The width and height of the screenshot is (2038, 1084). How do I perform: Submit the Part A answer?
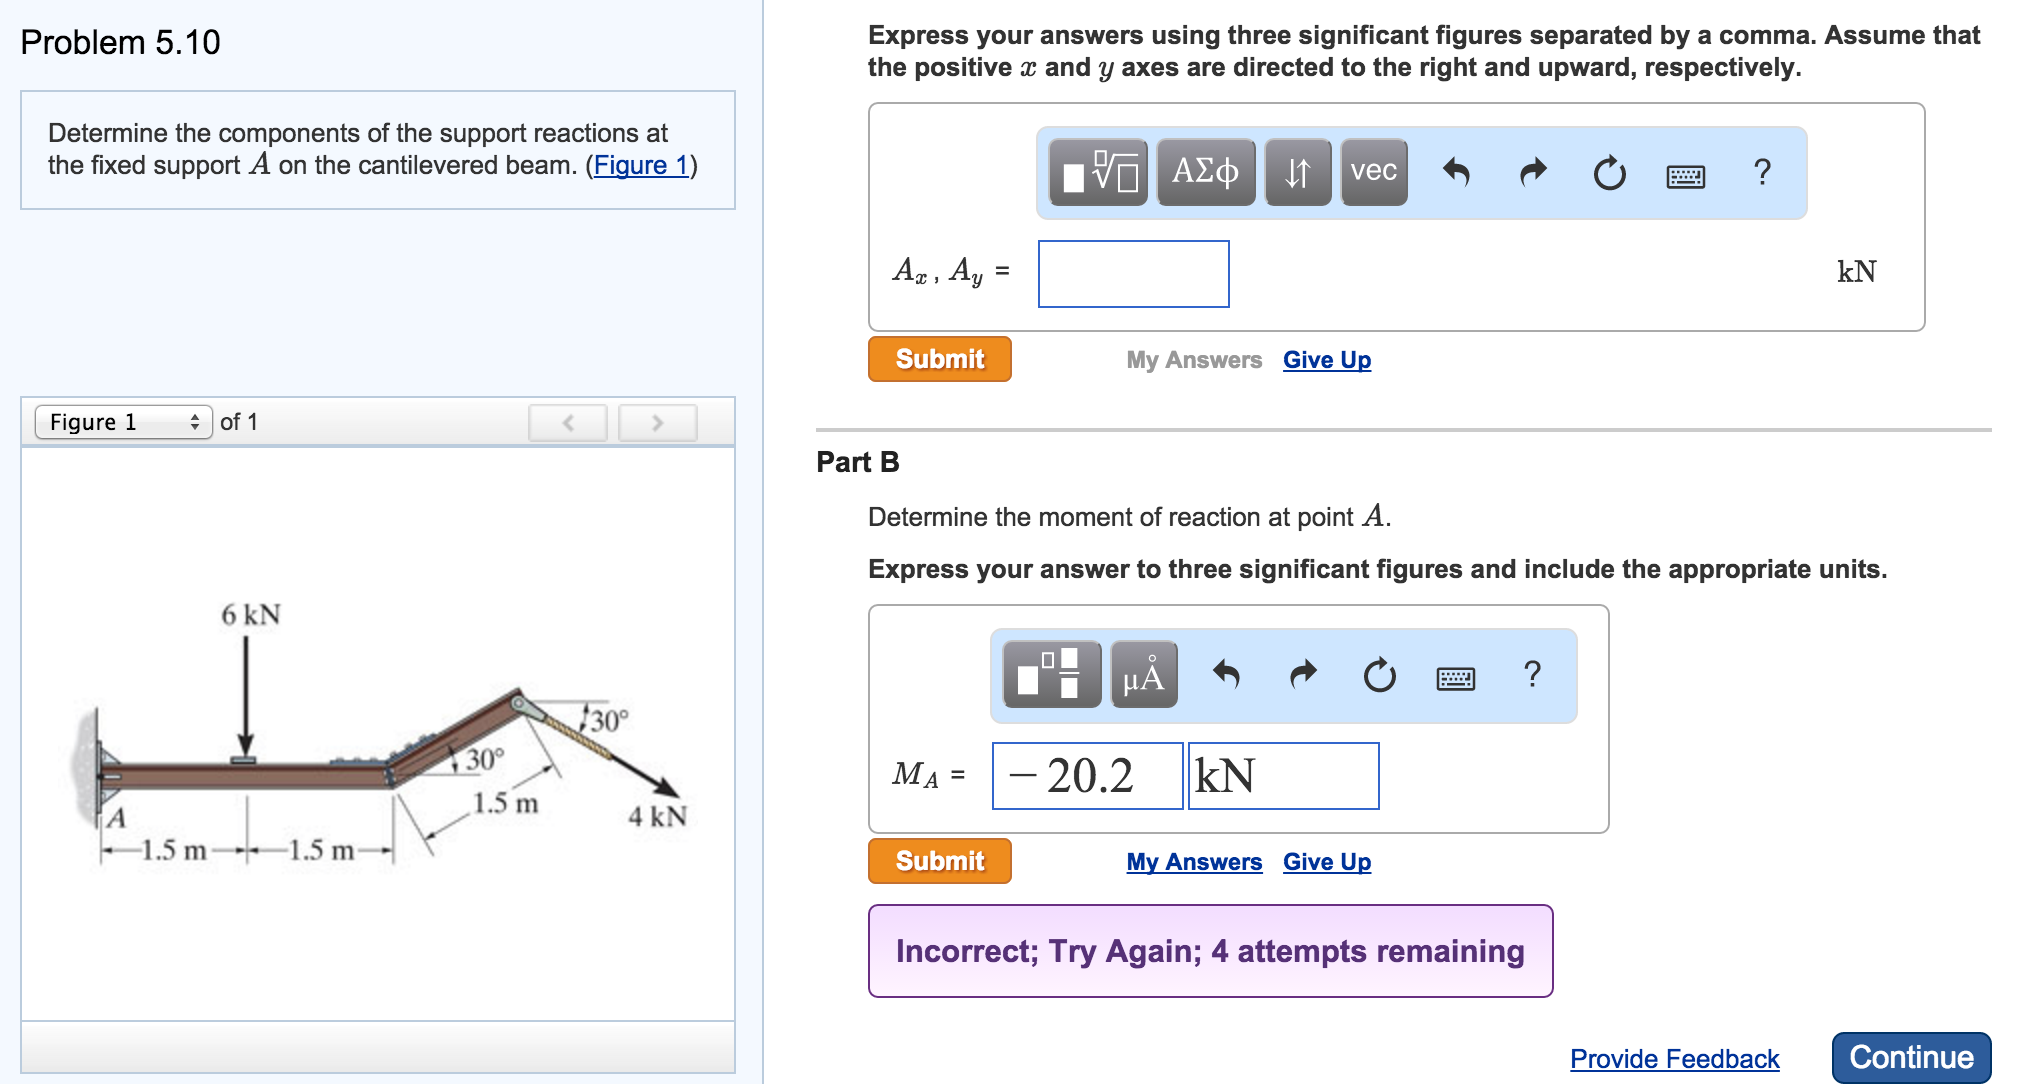(x=939, y=358)
